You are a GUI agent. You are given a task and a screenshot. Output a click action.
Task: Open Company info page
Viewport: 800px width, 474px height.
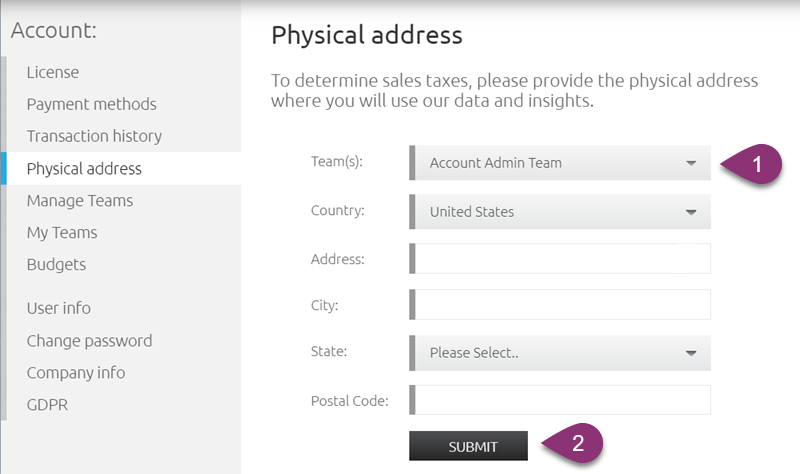coord(76,372)
